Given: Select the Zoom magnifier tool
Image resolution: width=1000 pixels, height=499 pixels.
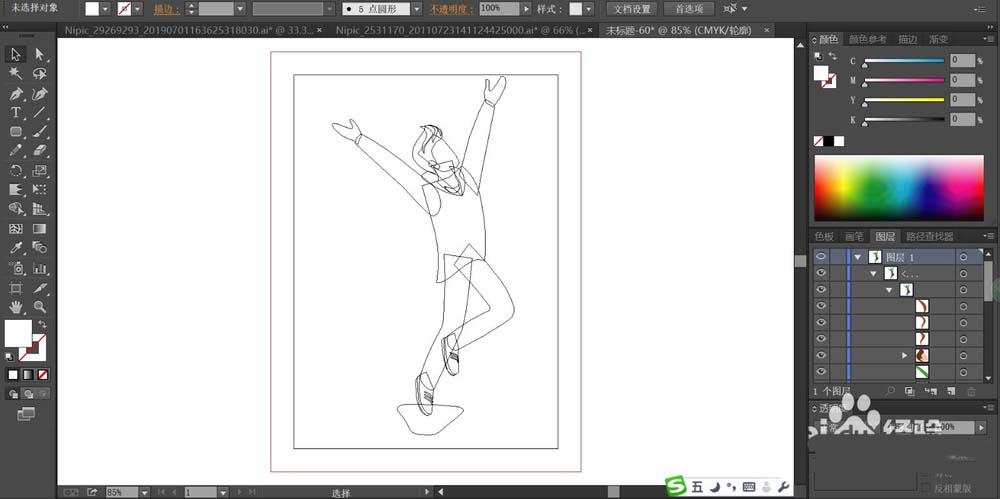Looking at the screenshot, I should [x=40, y=307].
